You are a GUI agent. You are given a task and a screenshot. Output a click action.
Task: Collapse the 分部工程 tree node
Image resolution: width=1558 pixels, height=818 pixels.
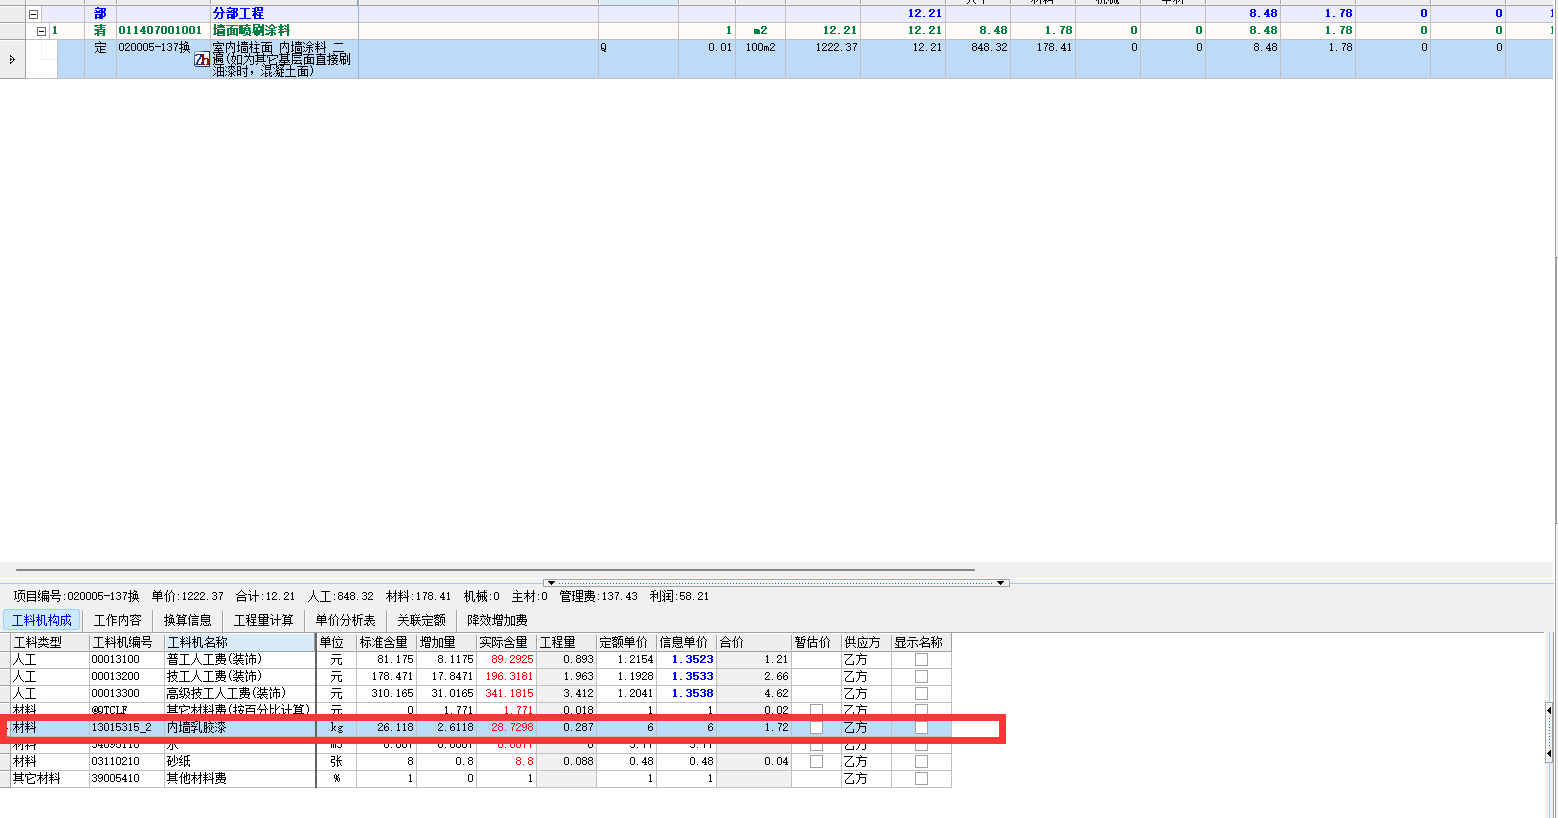click(33, 14)
